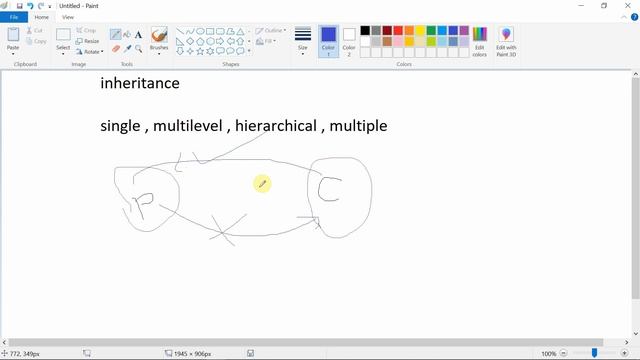This screenshot has width=640, height=360.
Task: Select the Pencil tool
Action: 116,35
